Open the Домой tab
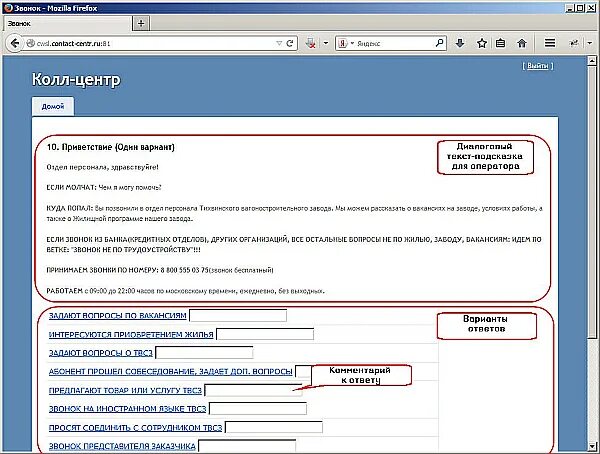The width and height of the screenshot is (600, 454). pos(53,106)
